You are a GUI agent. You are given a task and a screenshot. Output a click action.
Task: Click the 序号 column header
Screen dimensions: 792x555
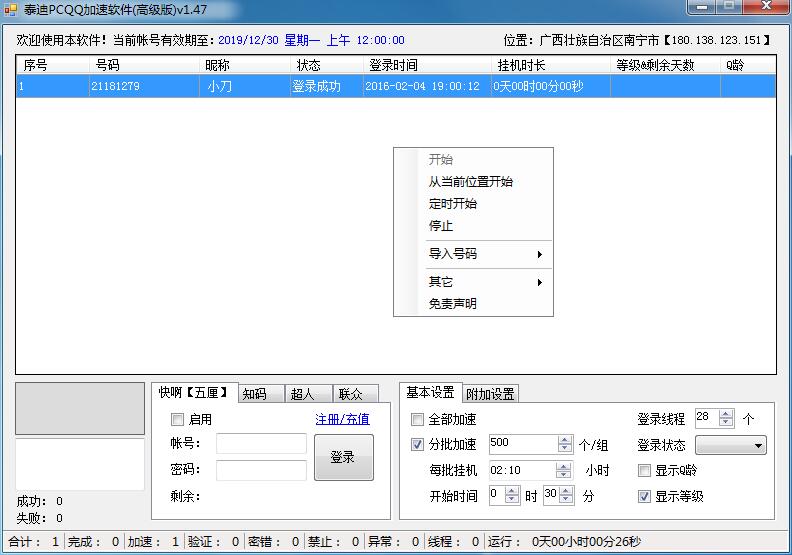pos(53,65)
